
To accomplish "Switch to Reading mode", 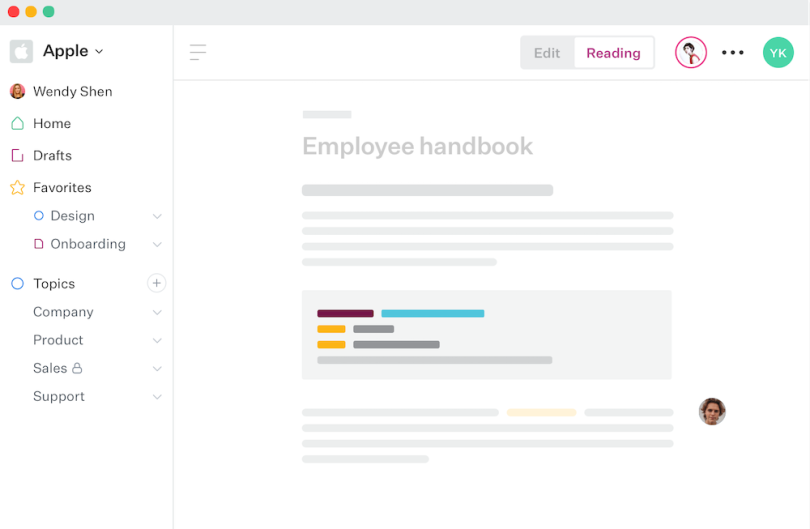I will click(613, 53).
